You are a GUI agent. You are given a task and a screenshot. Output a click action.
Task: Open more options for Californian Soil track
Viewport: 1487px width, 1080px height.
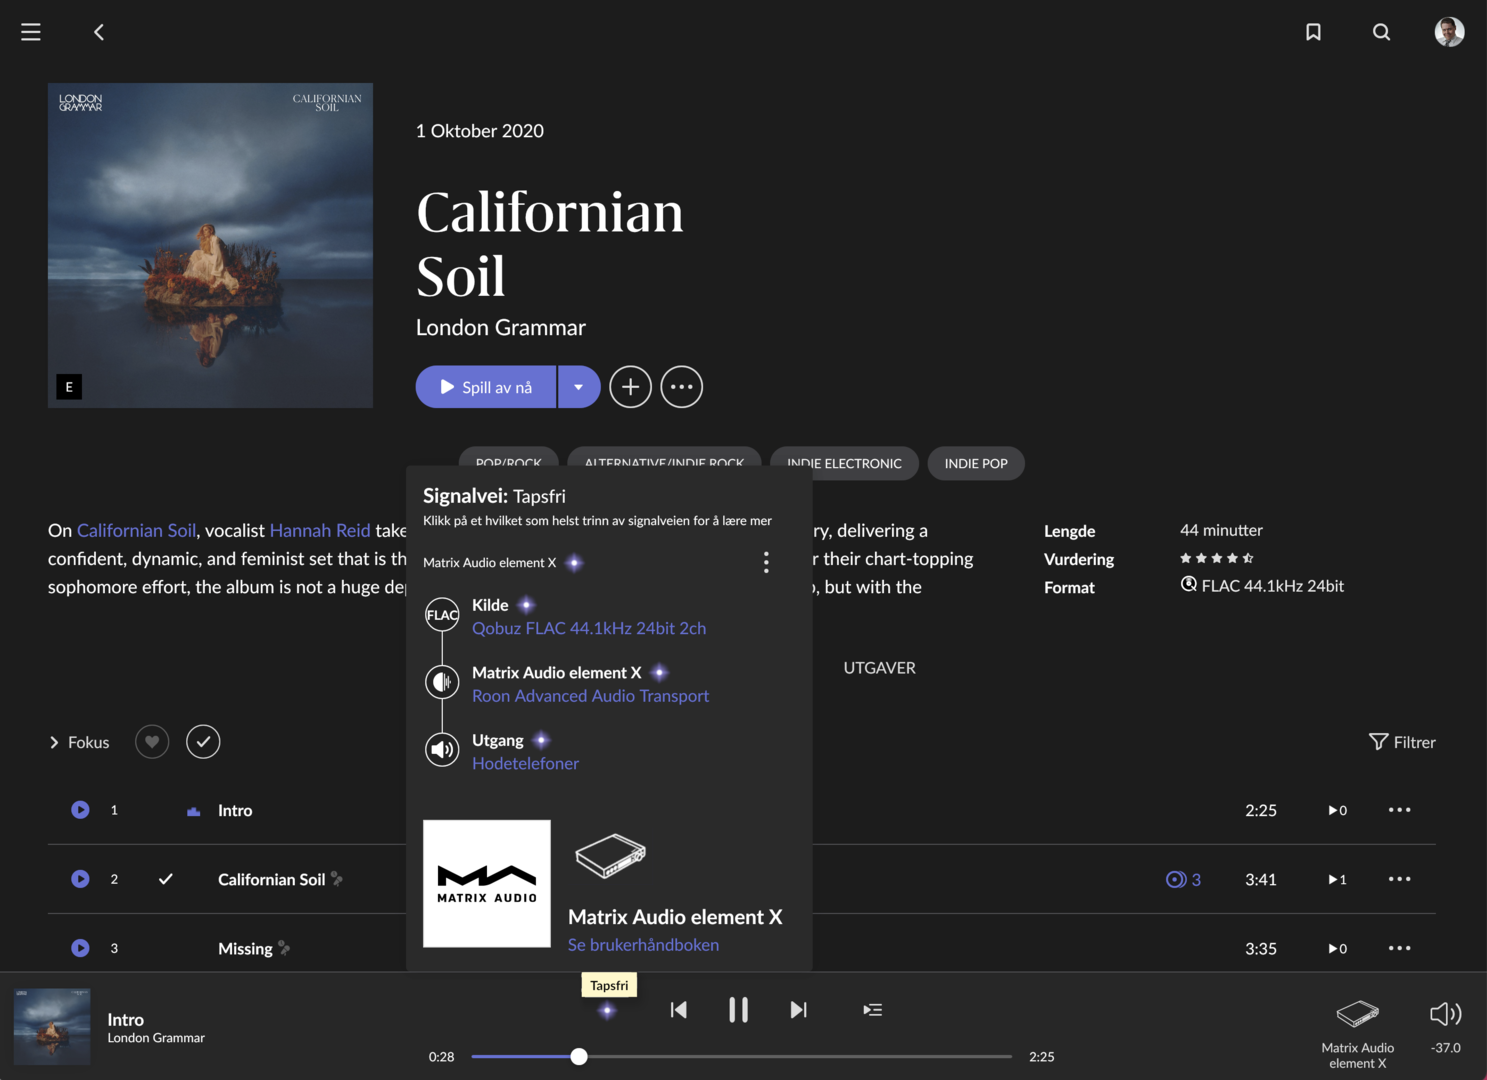coord(1399,879)
